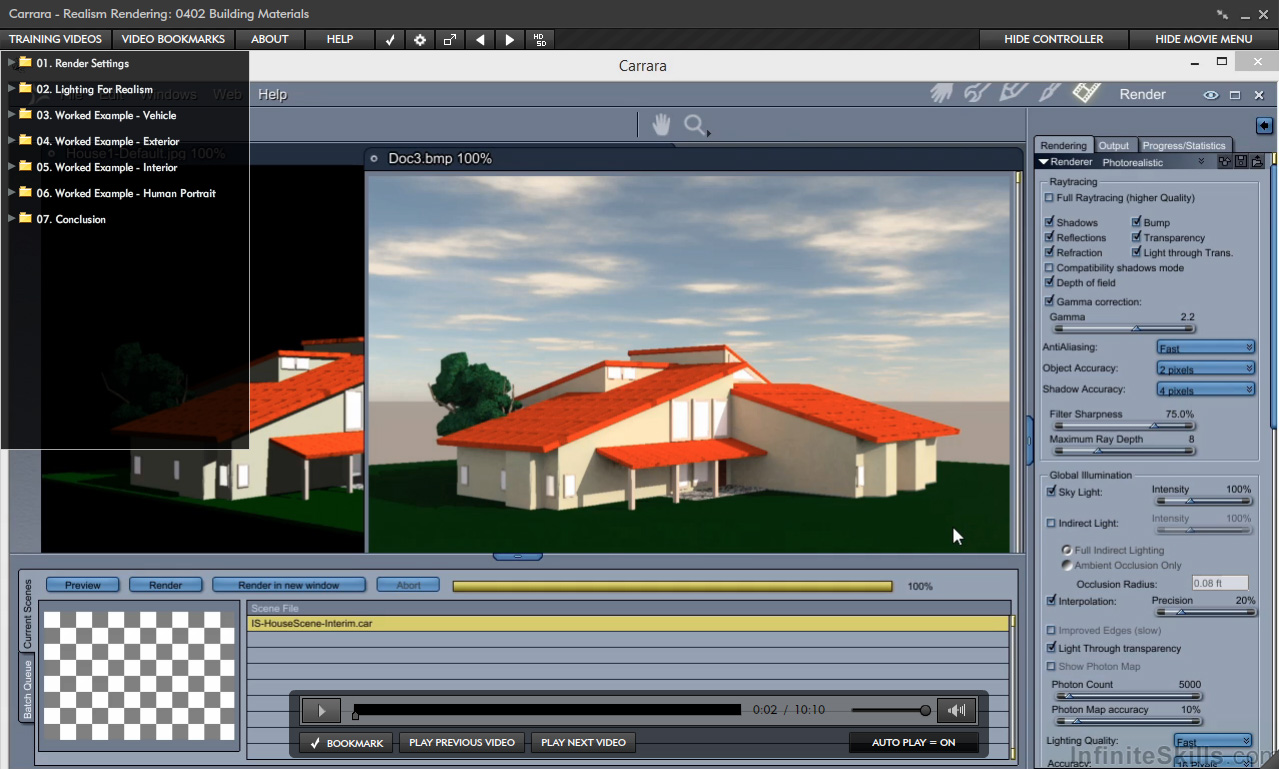Select Full Indirect Lighting radio button
Screen dimensions: 1279x769
pos(1067,550)
